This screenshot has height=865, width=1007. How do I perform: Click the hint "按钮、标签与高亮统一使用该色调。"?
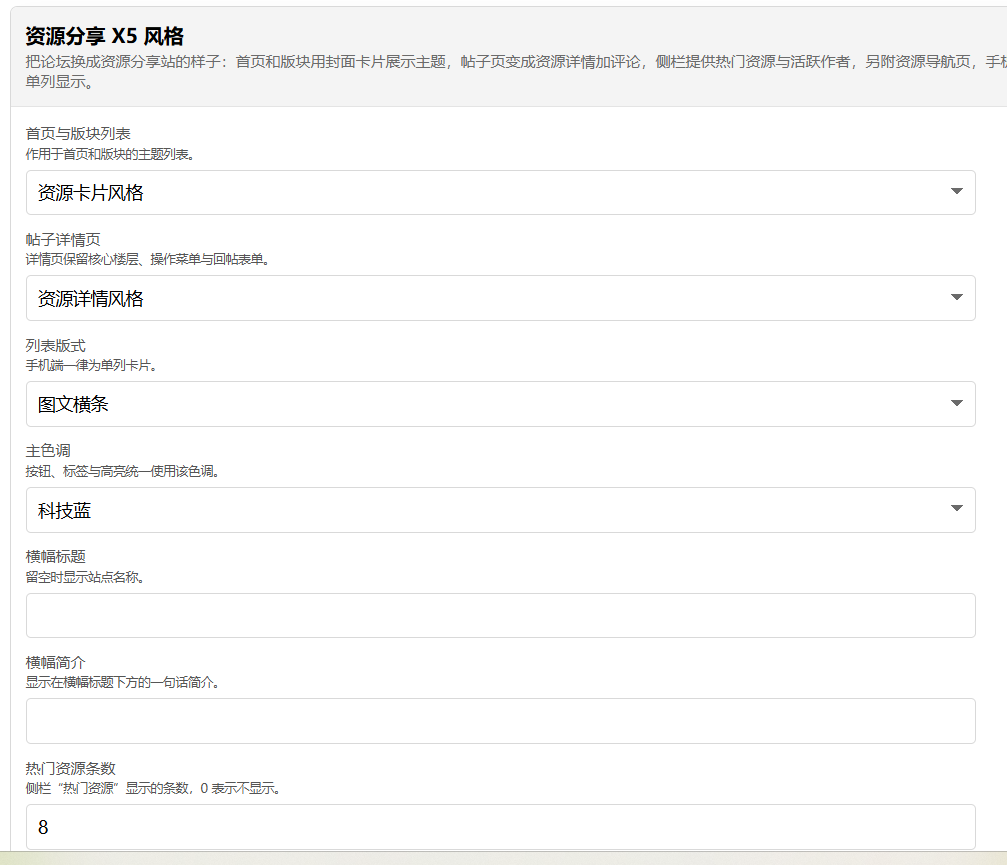click(123, 471)
